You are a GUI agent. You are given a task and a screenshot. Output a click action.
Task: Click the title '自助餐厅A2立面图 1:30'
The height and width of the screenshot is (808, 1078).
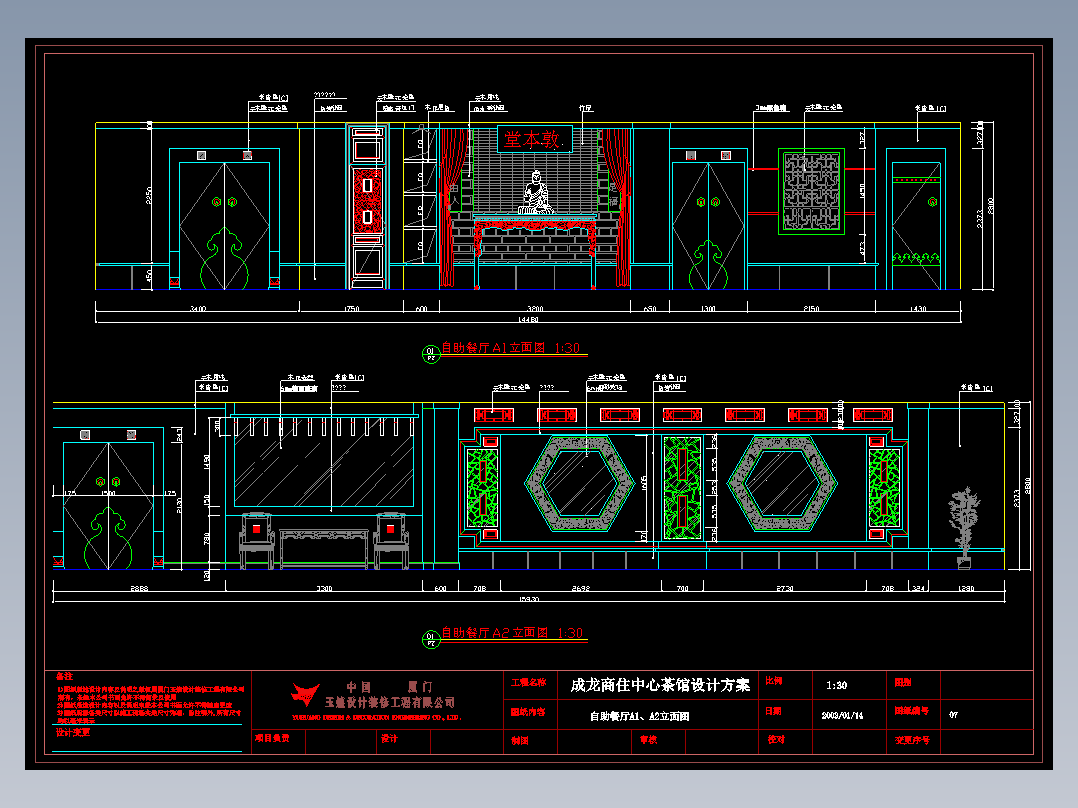tap(512, 633)
